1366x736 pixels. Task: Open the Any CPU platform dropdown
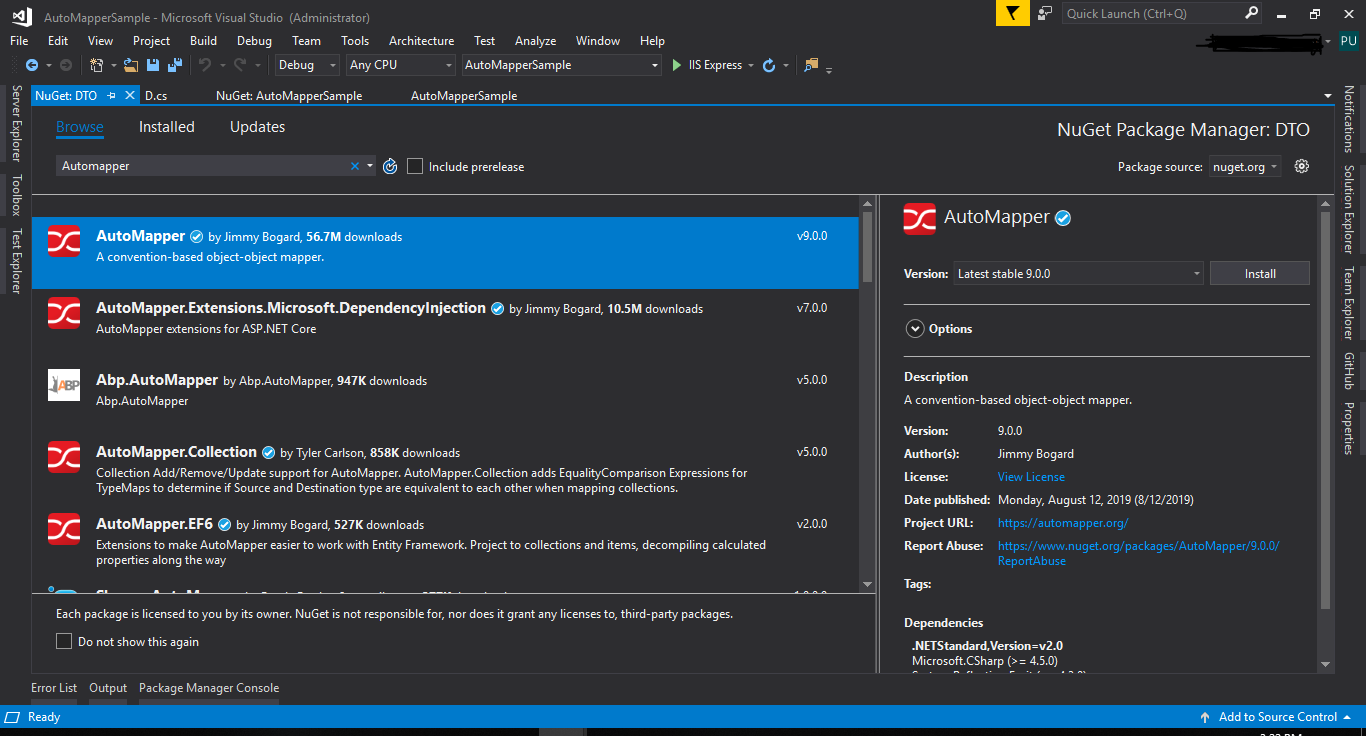coord(400,65)
